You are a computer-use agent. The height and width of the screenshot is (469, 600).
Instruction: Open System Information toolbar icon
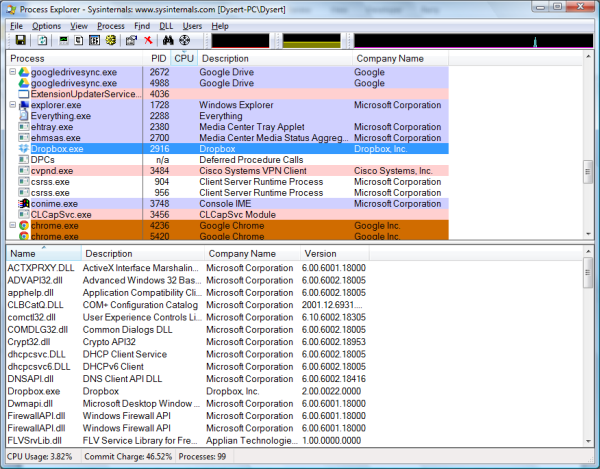click(64, 40)
